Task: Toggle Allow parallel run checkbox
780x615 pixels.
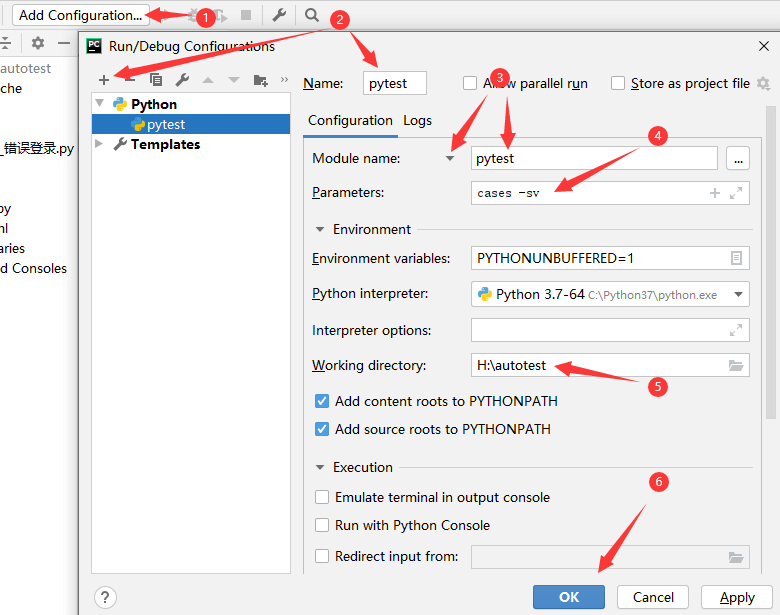Action: [470, 83]
